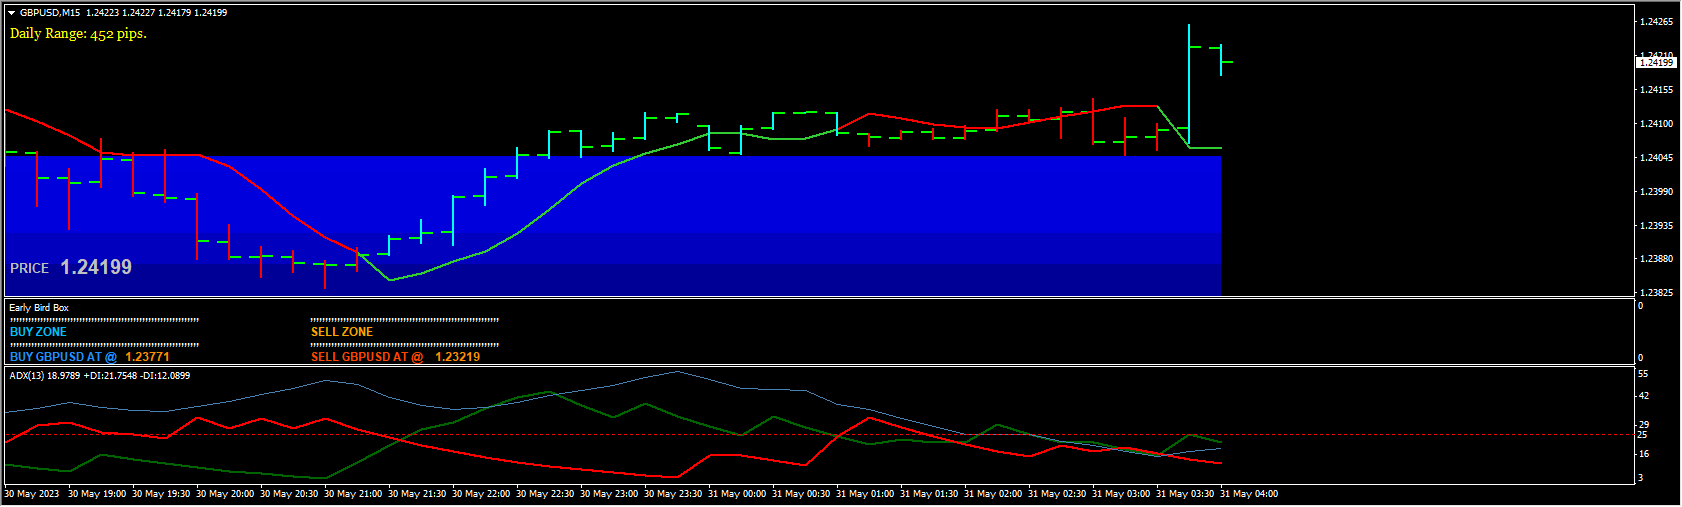Select the BUY ZONE label
Viewport: 1682px width, 507px height.
pyautogui.click(x=38, y=332)
